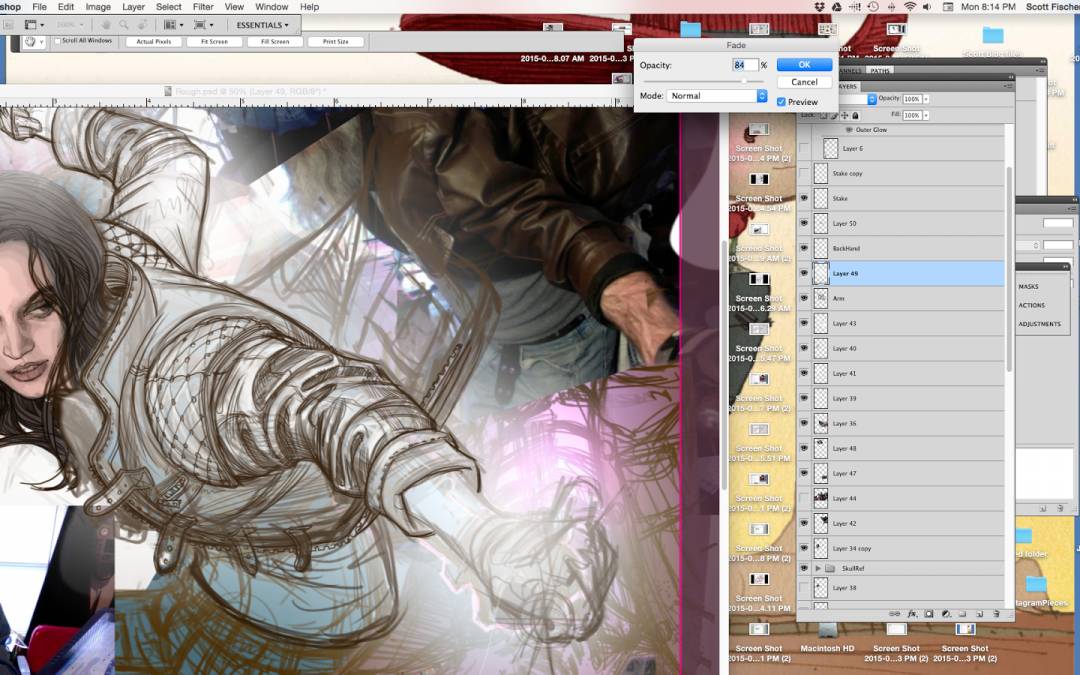Switch to the Paths tab
Image resolution: width=1080 pixels, height=675 pixels.
tap(880, 70)
